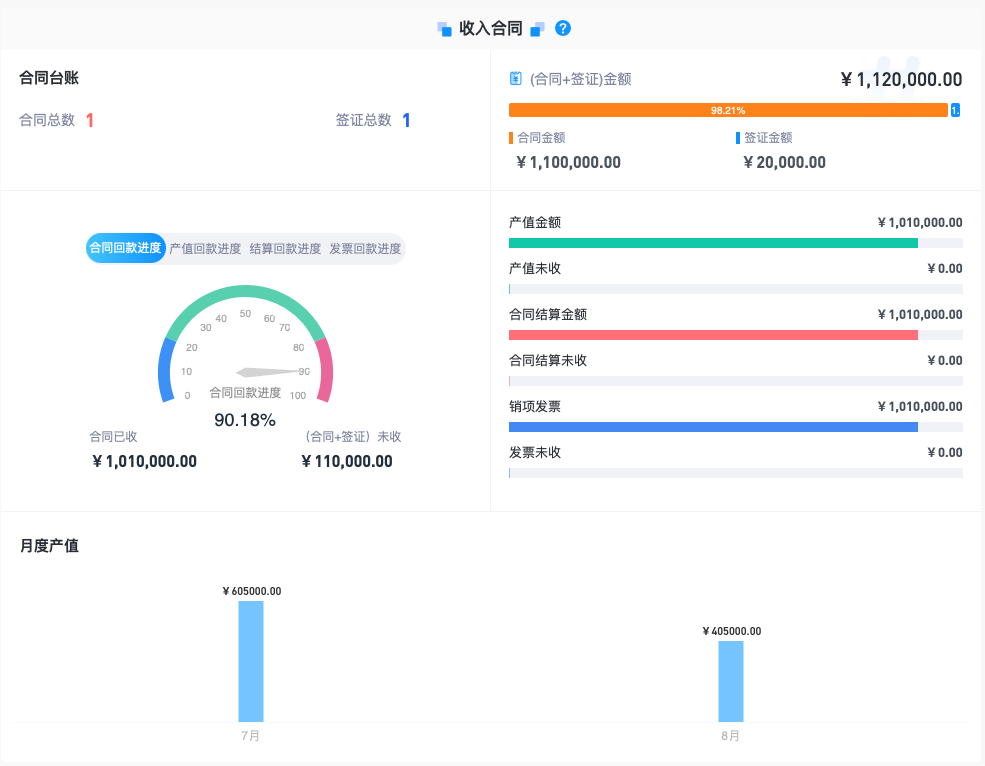Click the decorative squares left of 收入合同 title
Viewport: 985px width, 766px height.
445,28
